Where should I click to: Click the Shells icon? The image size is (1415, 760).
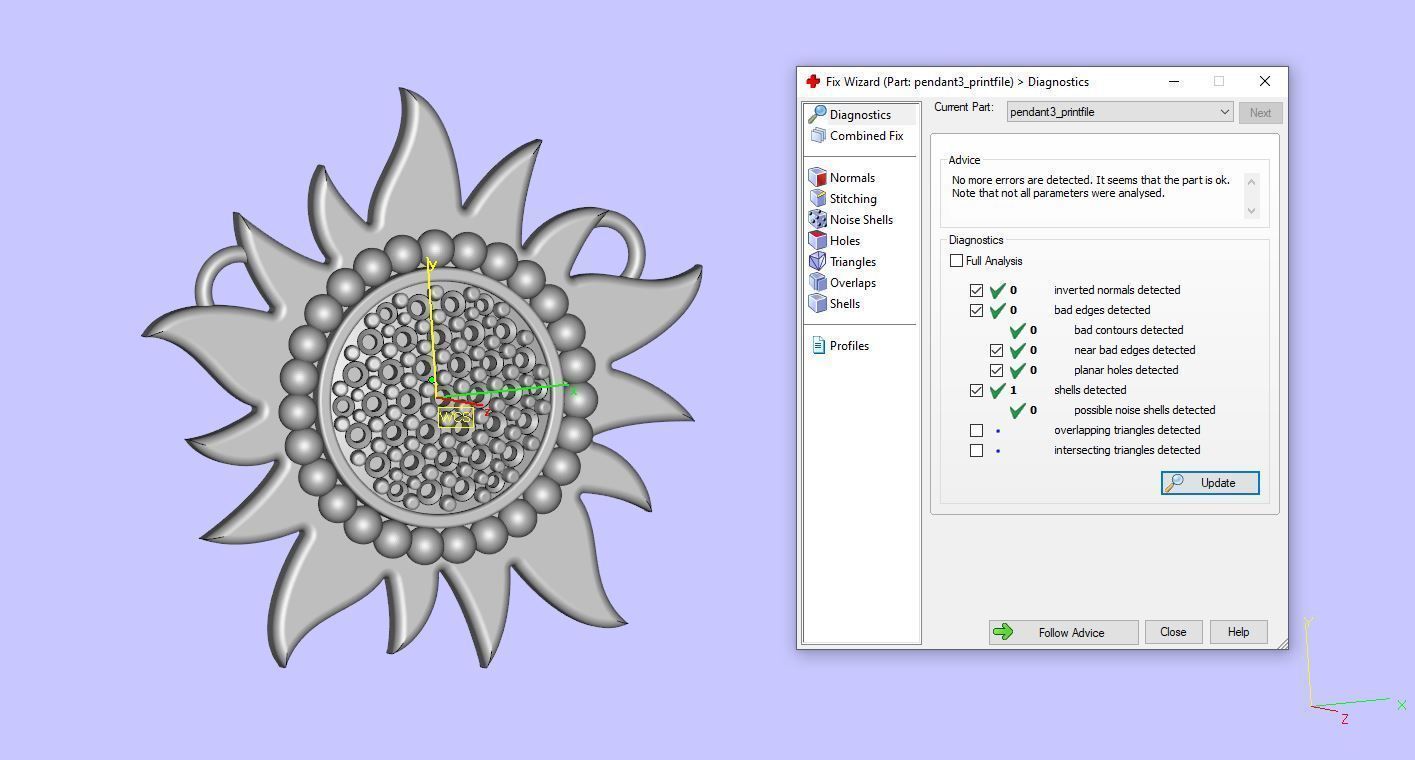(x=818, y=304)
